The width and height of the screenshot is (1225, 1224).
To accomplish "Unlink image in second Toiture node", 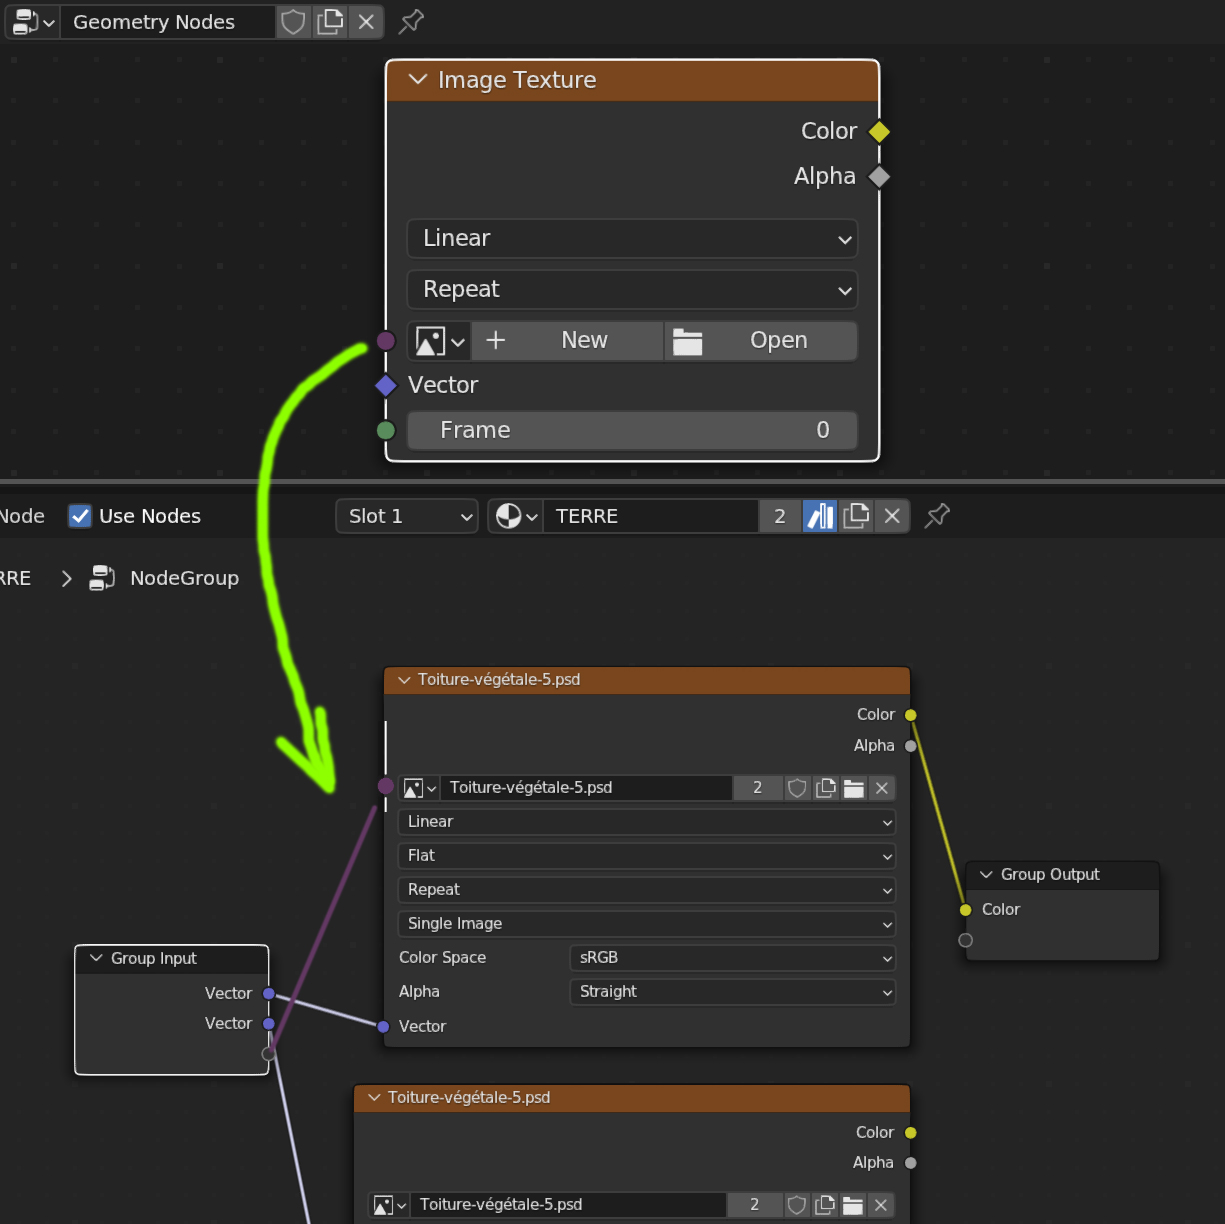I will pos(881,1205).
